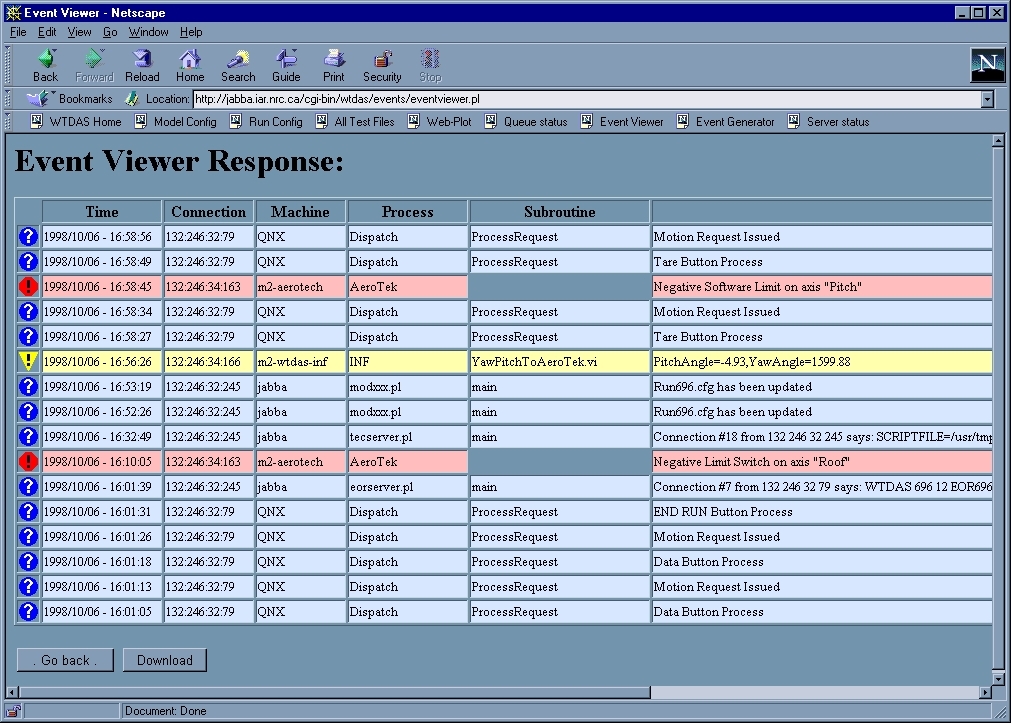The height and width of the screenshot is (723, 1011).
Task: Collapse the personal toolbar grip handle
Action: point(8,121)
